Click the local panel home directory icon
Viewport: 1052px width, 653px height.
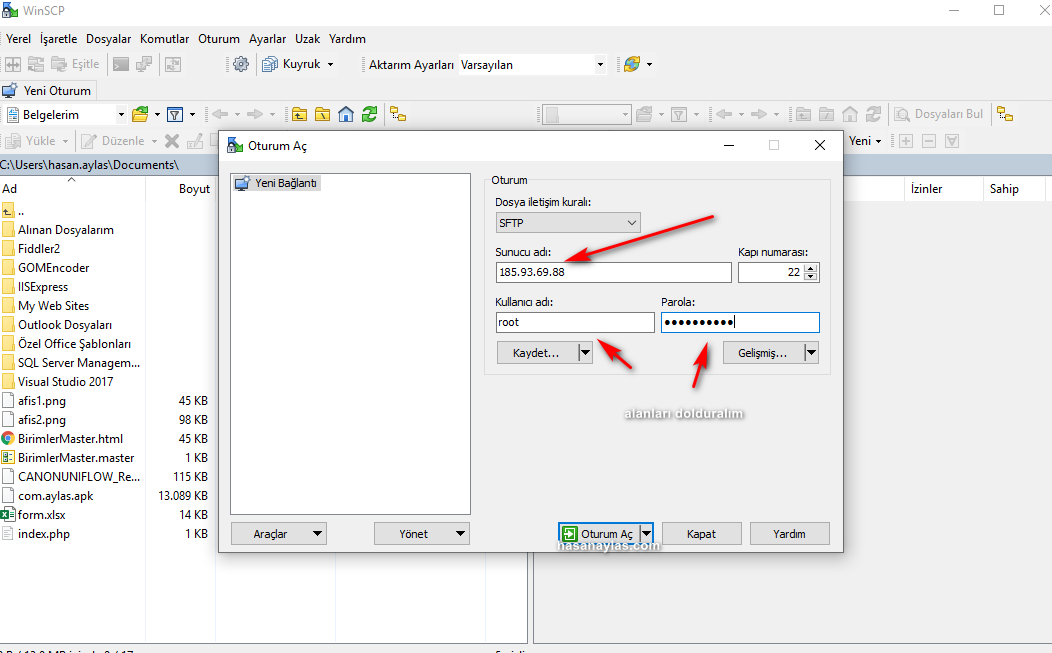point(346,115)
